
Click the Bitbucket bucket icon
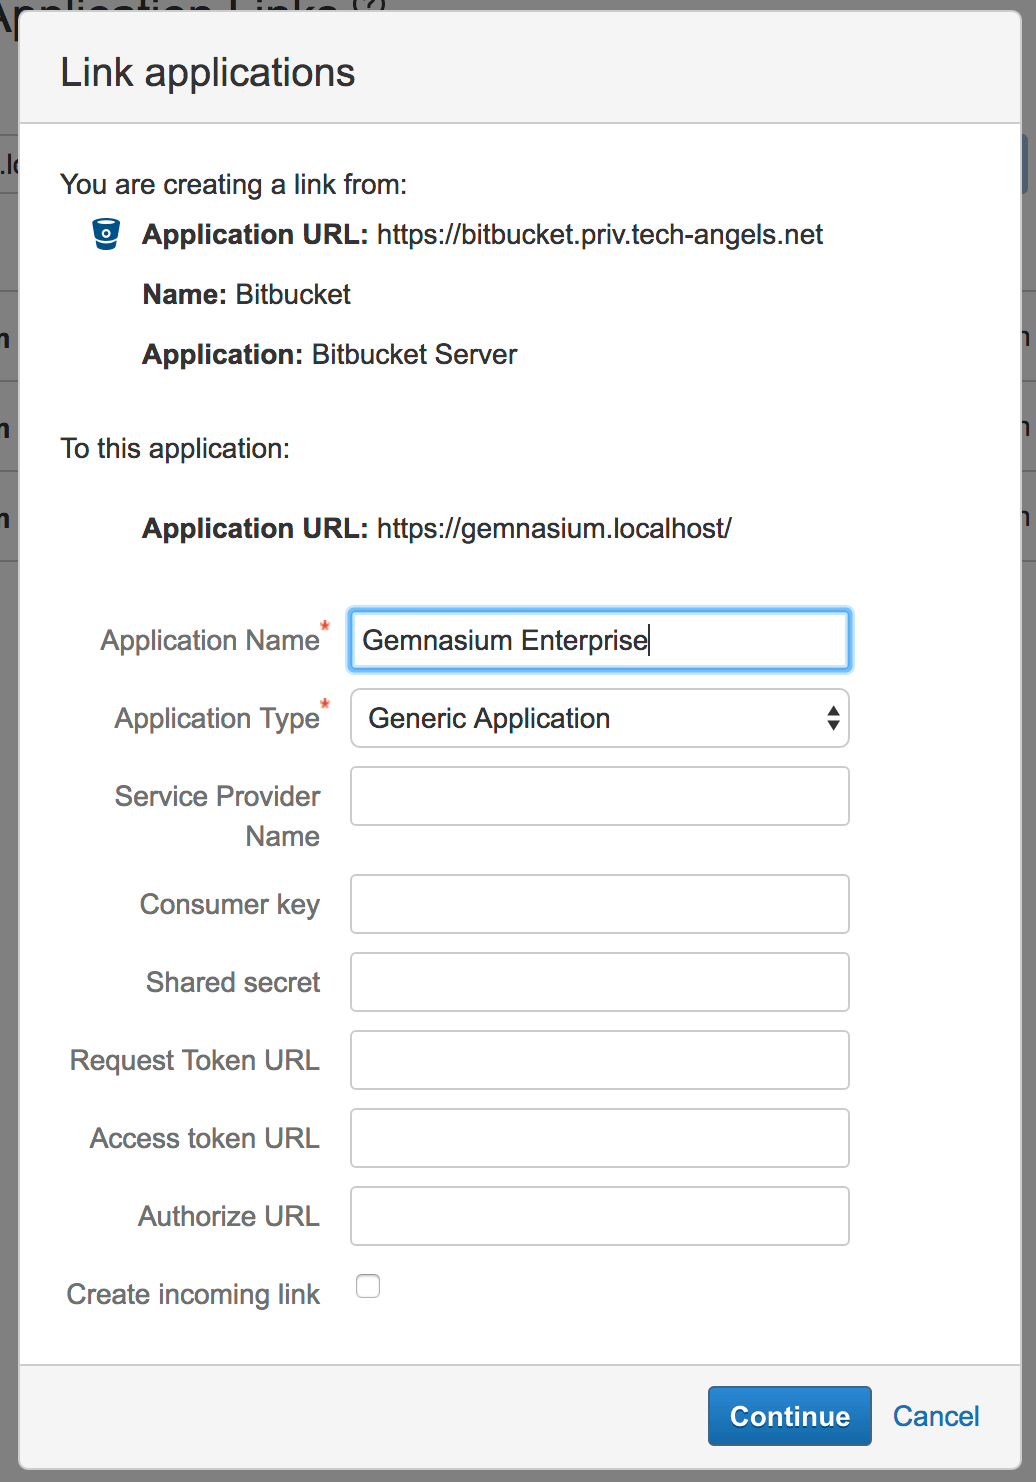click(x=106, y=234)
